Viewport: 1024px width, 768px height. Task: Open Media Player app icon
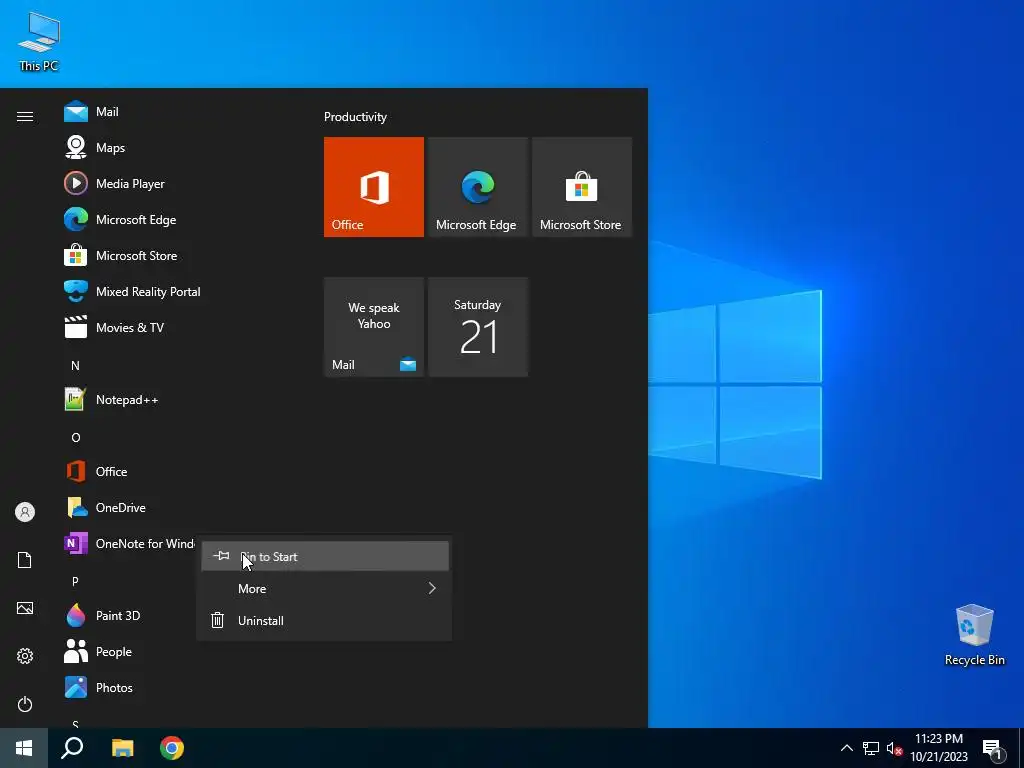coord(76,184)
